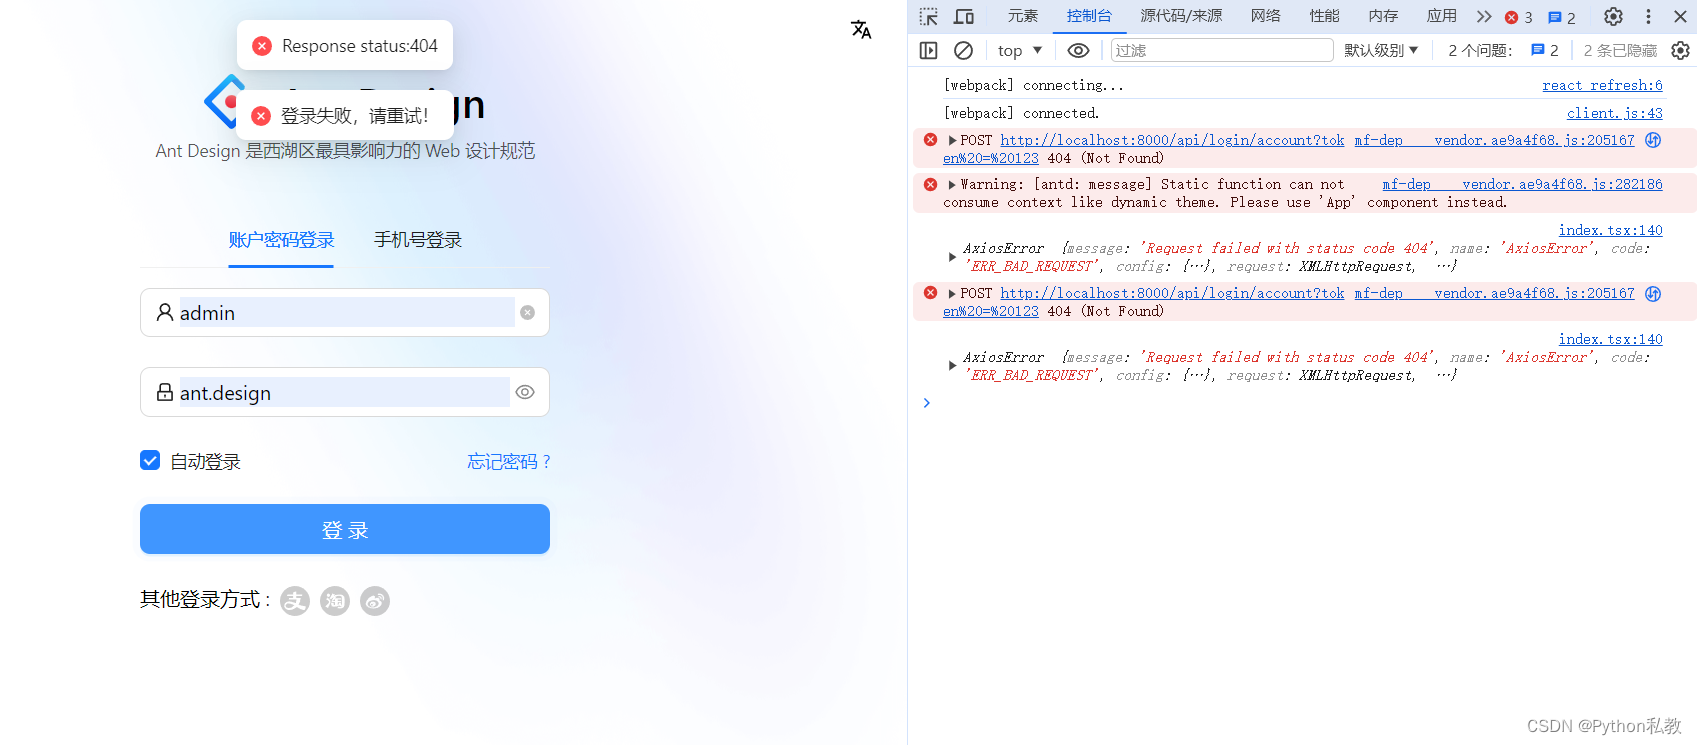Open first index.tsx:140 source link
Screen dimensions: 1697x745
[x=1610, y=231]
